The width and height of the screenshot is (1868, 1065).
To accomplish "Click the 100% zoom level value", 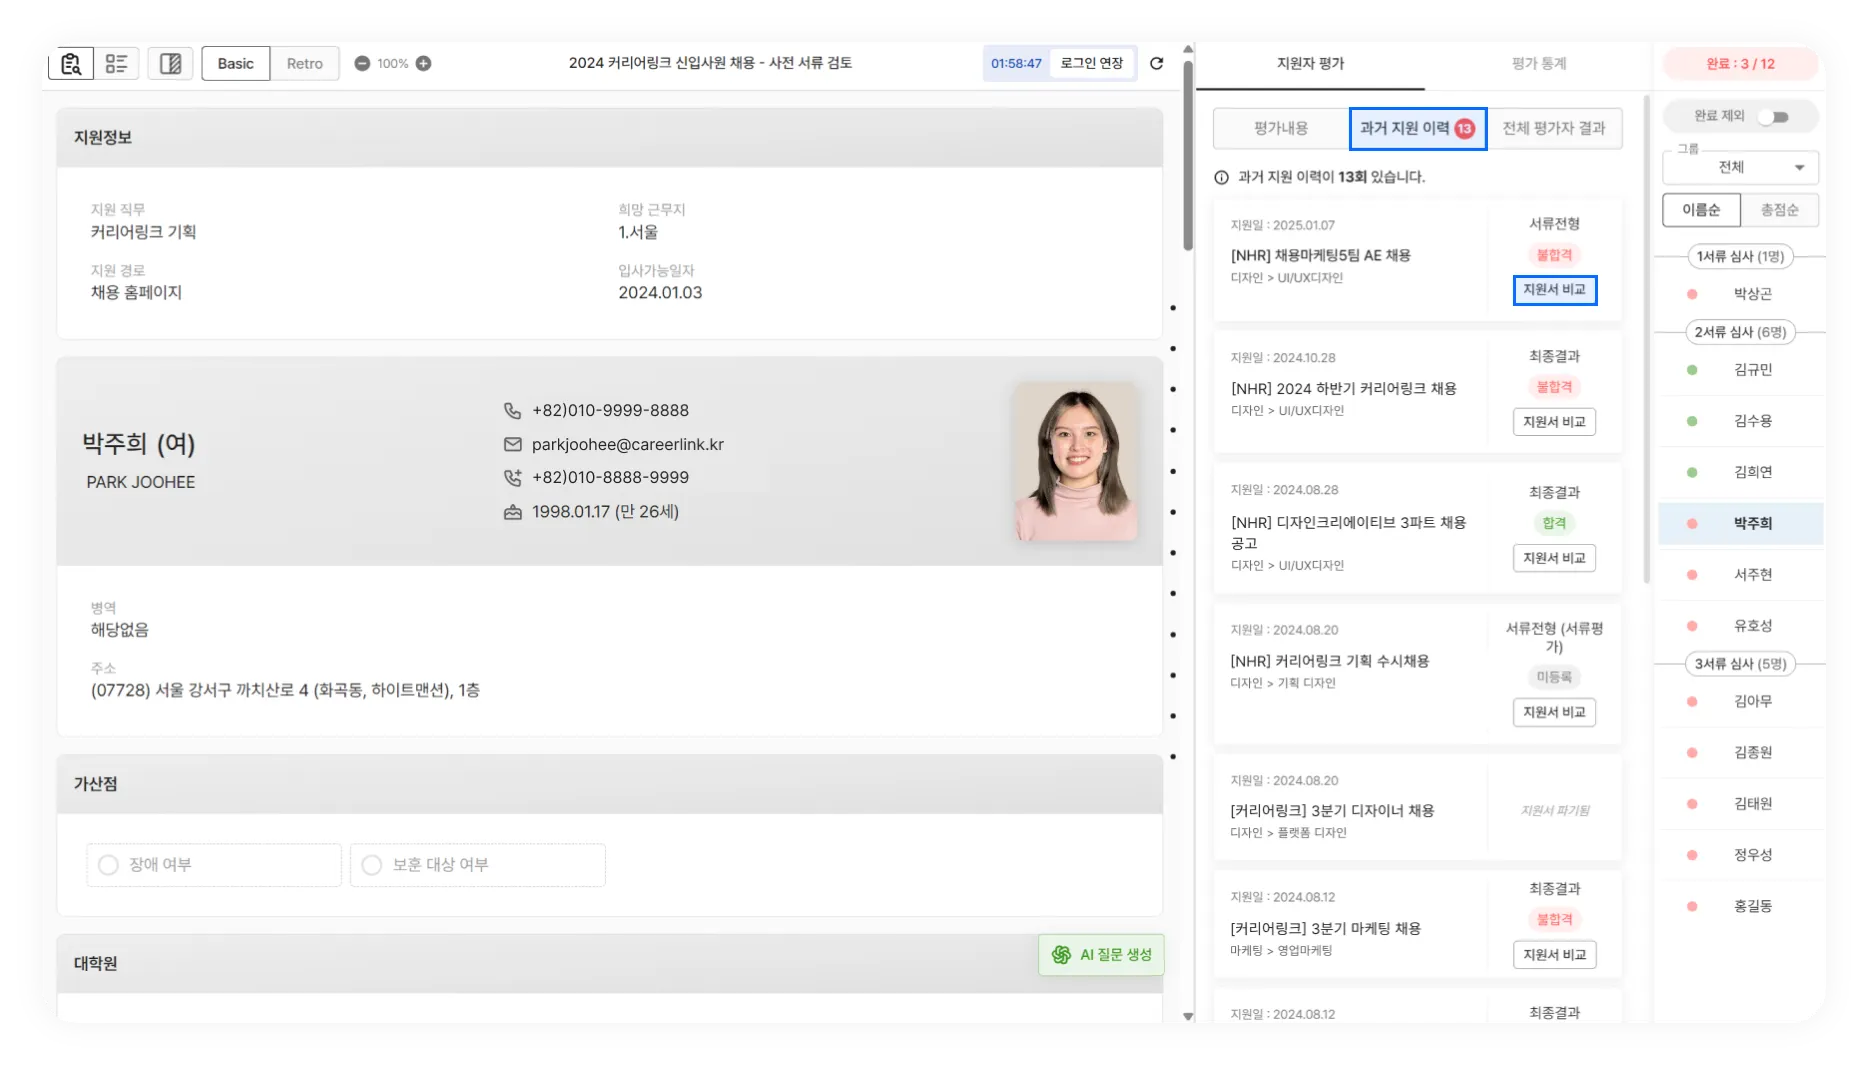I will [393, 63].
